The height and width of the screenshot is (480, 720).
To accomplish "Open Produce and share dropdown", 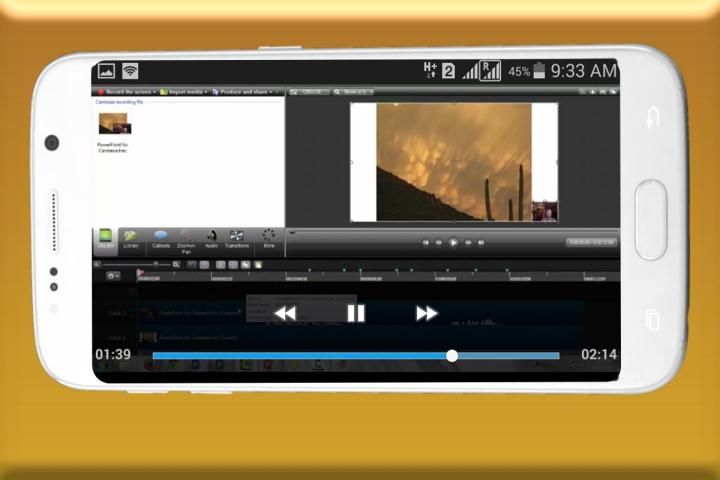I will click(243, 91).
